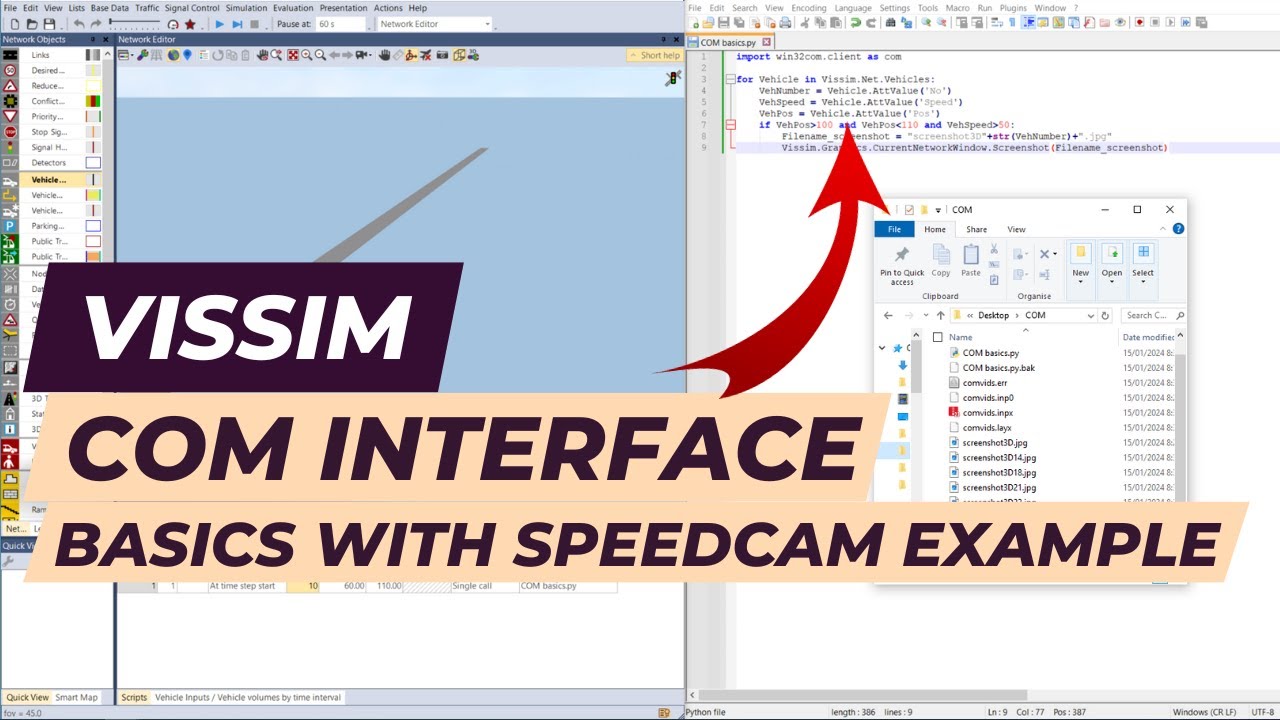Refresh the Explorer folder view
Image resolution: width=1280 pixels, height=720 pixels.
1105,315
